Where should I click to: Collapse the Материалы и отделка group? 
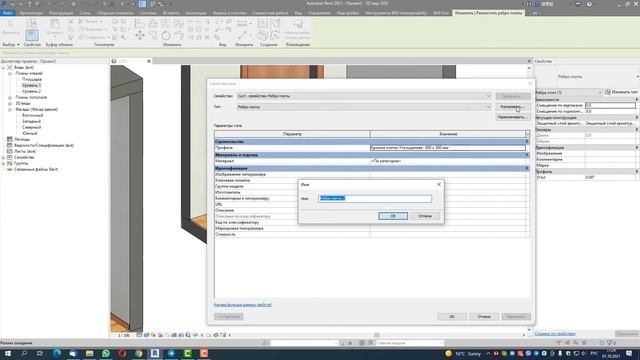527,155
